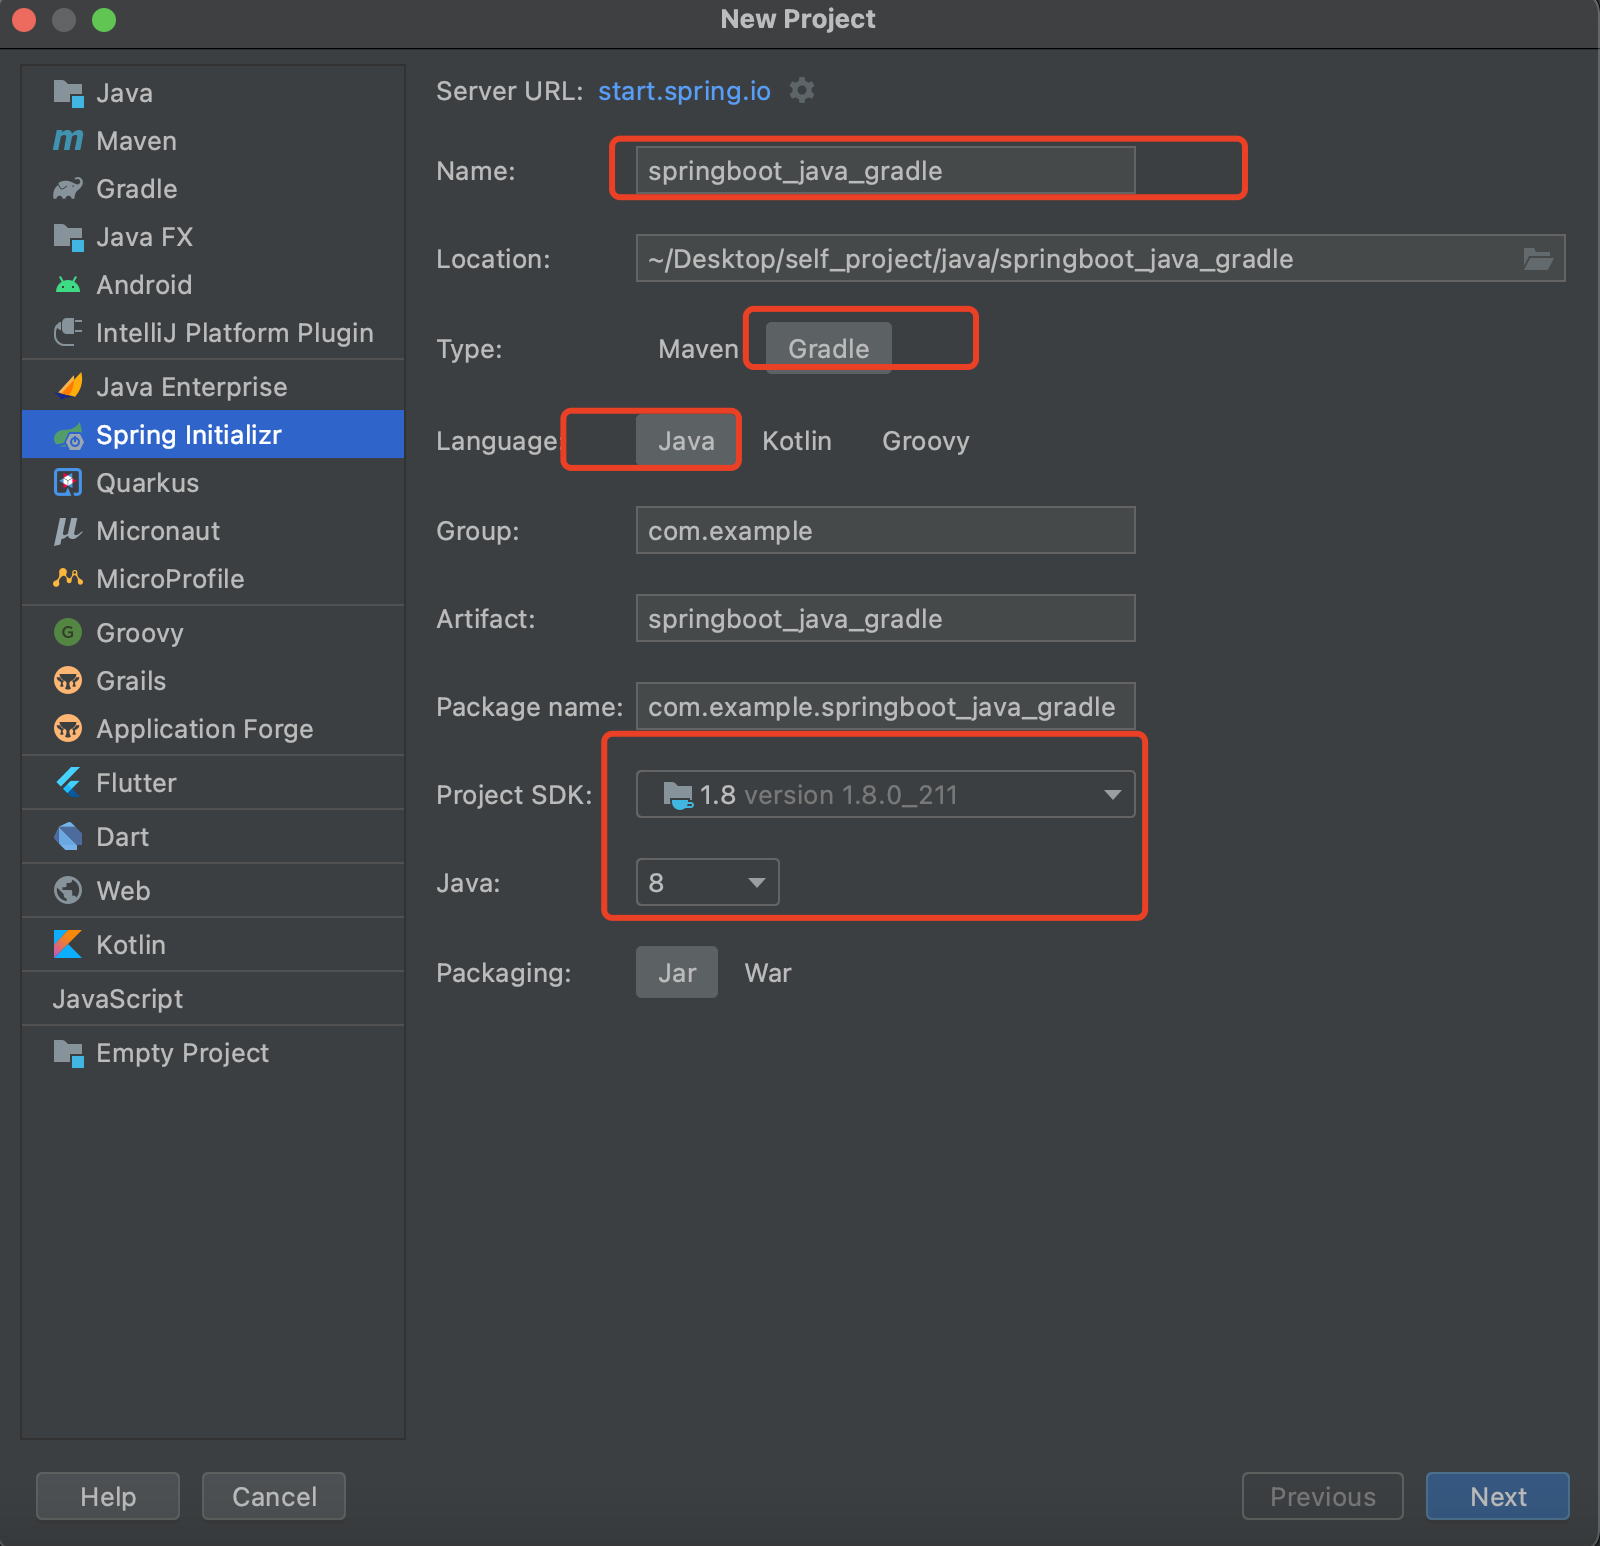The width and height of the screenshot is (1600, 1546).
Task: Click the Quarkus icon
Action: (68, 483)
